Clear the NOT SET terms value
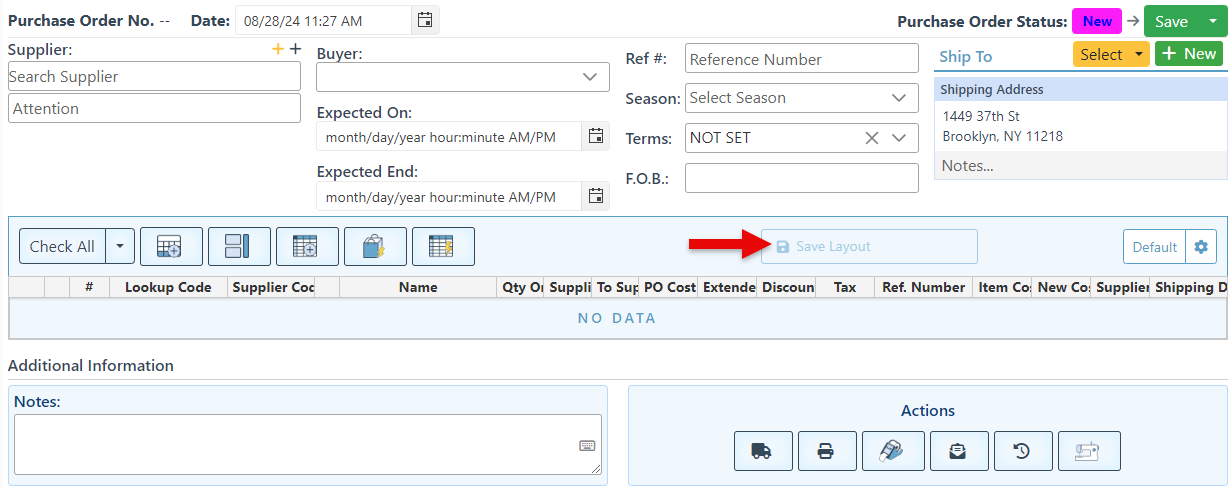Image resolution: width=1231 pixels, height=488 pixels. point(872,138)
